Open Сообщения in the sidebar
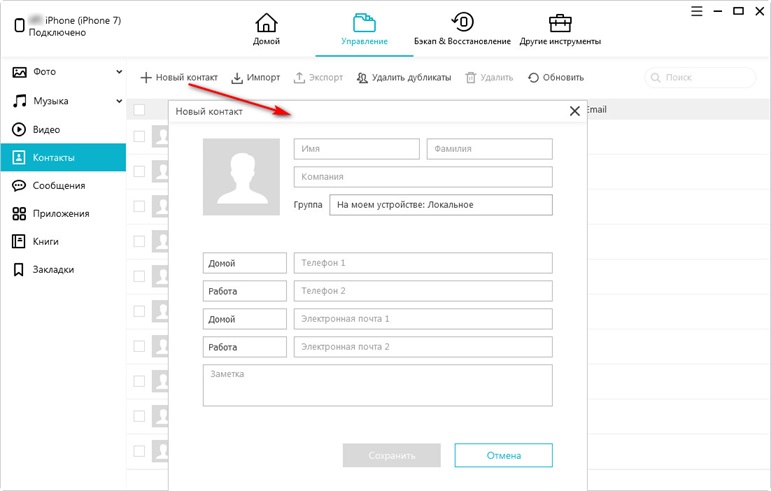The image size is (771, 491). click(x=63, y=186)
